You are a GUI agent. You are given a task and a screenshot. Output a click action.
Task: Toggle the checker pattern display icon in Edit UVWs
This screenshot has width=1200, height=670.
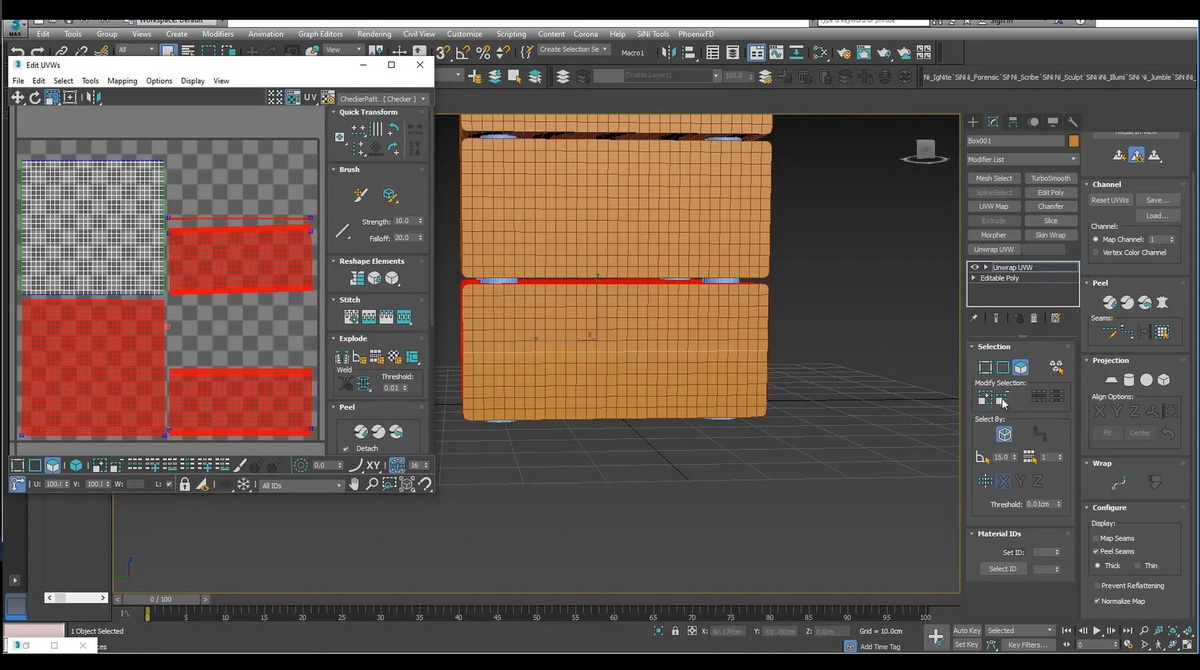pos(291,97)
